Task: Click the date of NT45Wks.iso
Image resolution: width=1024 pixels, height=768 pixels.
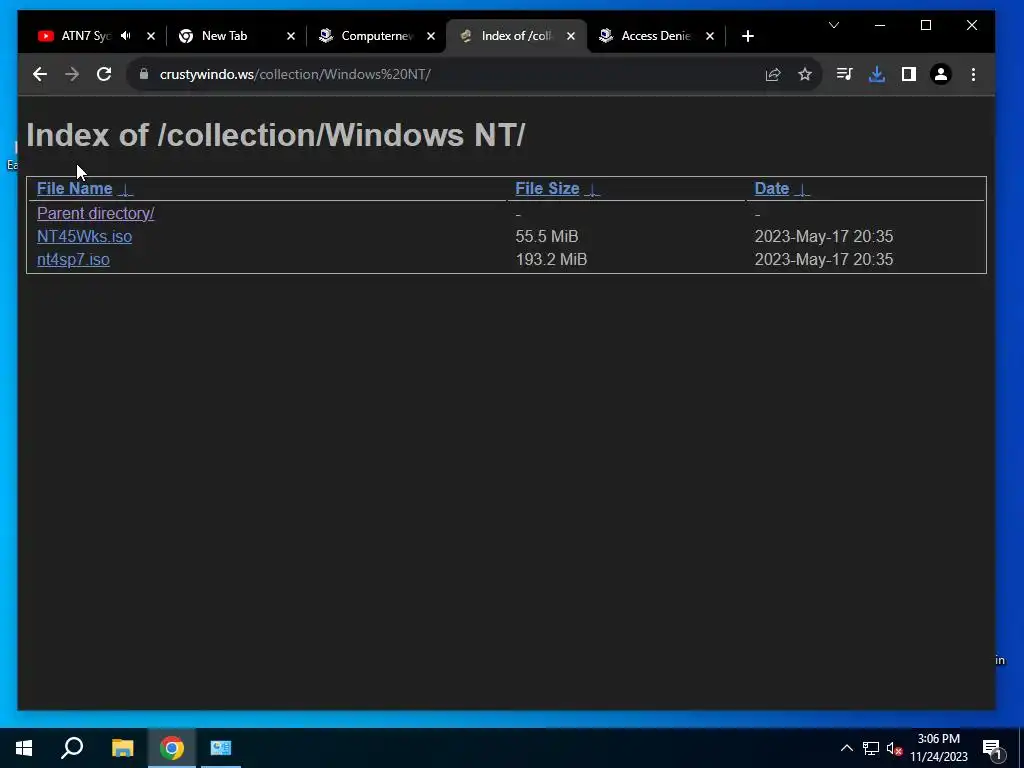Action: pos(824,236)
